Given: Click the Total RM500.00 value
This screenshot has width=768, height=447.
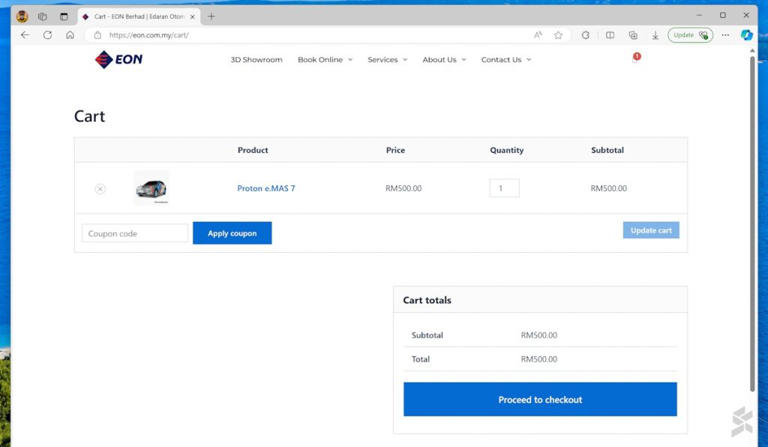Looking at the screenshot, I should click(x=539, y=359).
